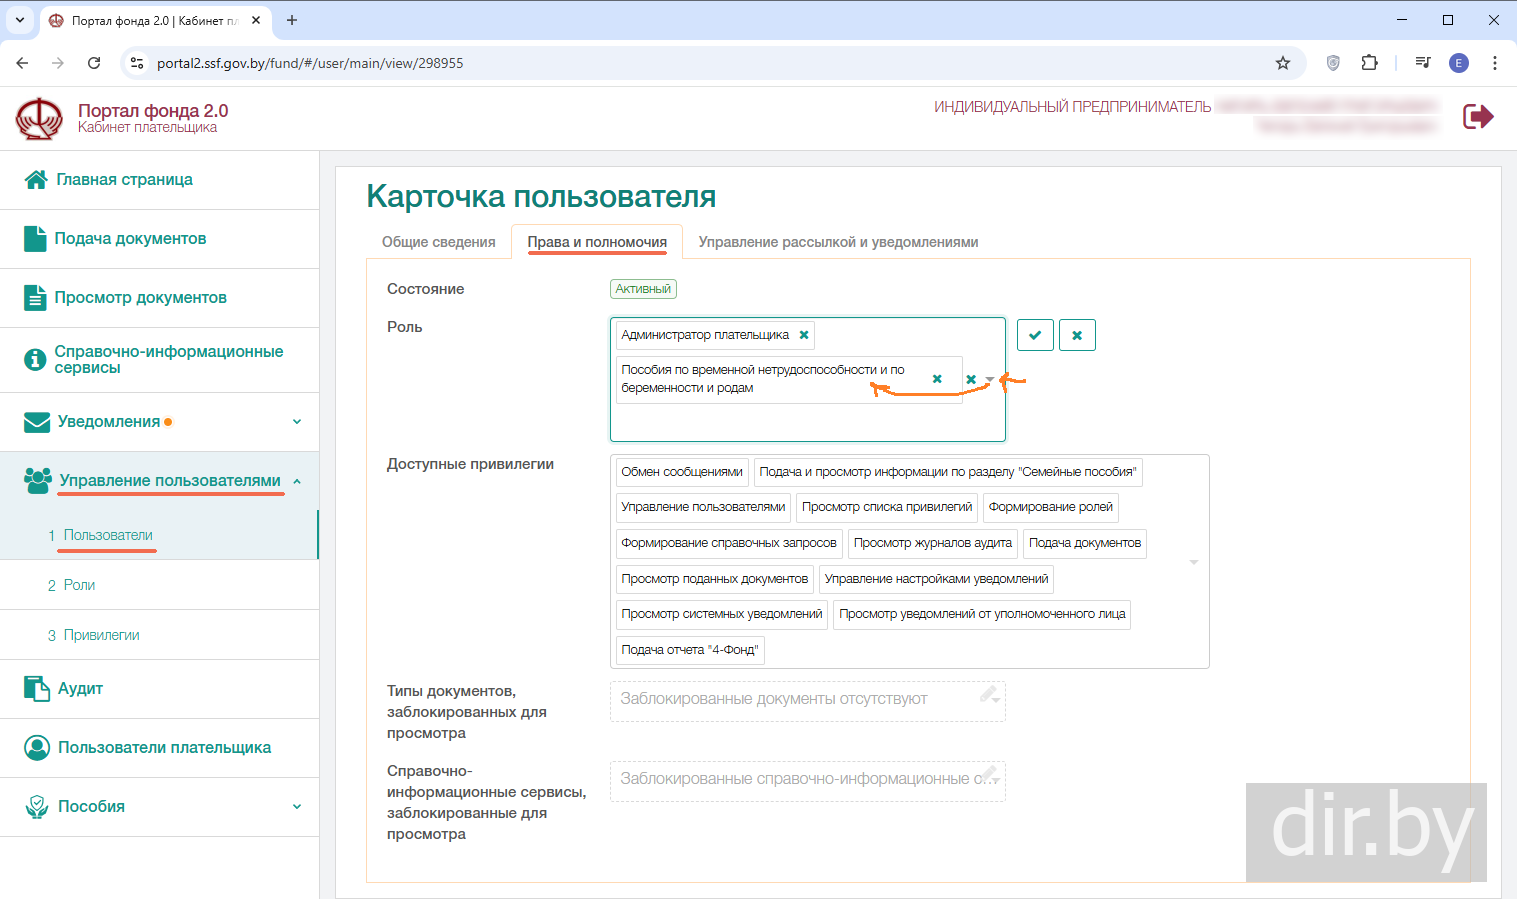Open the Подача документов section
The width and height of the screenshot is (1517, 899).
pos(130,239)
